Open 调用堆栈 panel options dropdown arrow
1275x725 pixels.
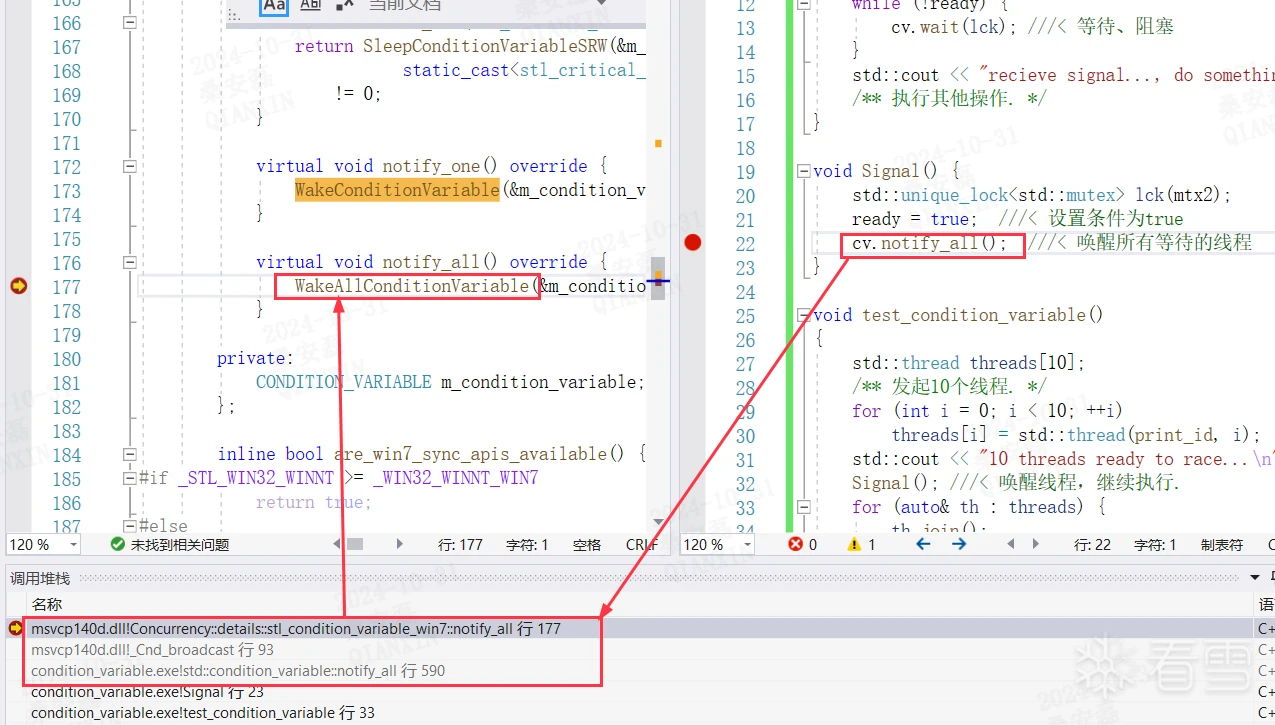[1256, 577]
